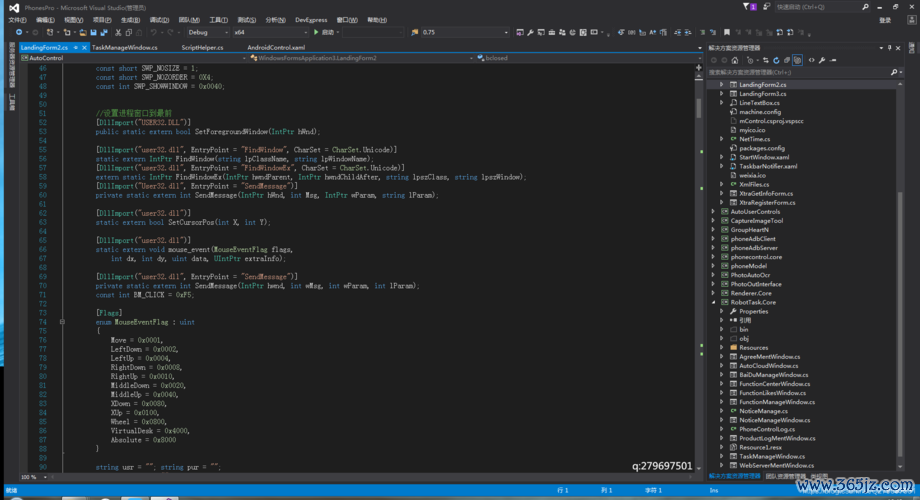Open Solution Explorer window options arrow
920x500 pixels.
point(881,48)
